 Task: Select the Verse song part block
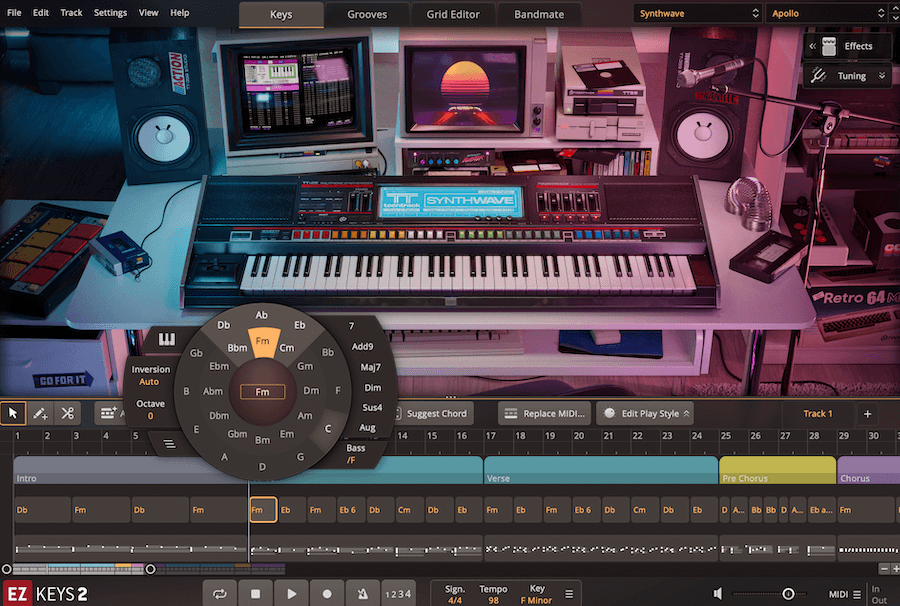pos(601,470)
